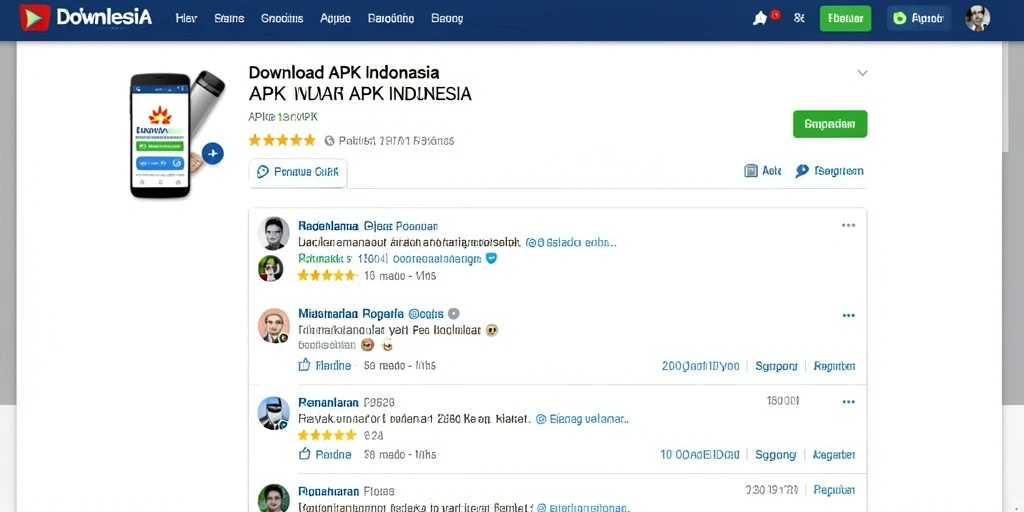Open the Apijde menu item
This screenshot has height=512, width=1024.
pyautogui.click(x=336, y=18)
